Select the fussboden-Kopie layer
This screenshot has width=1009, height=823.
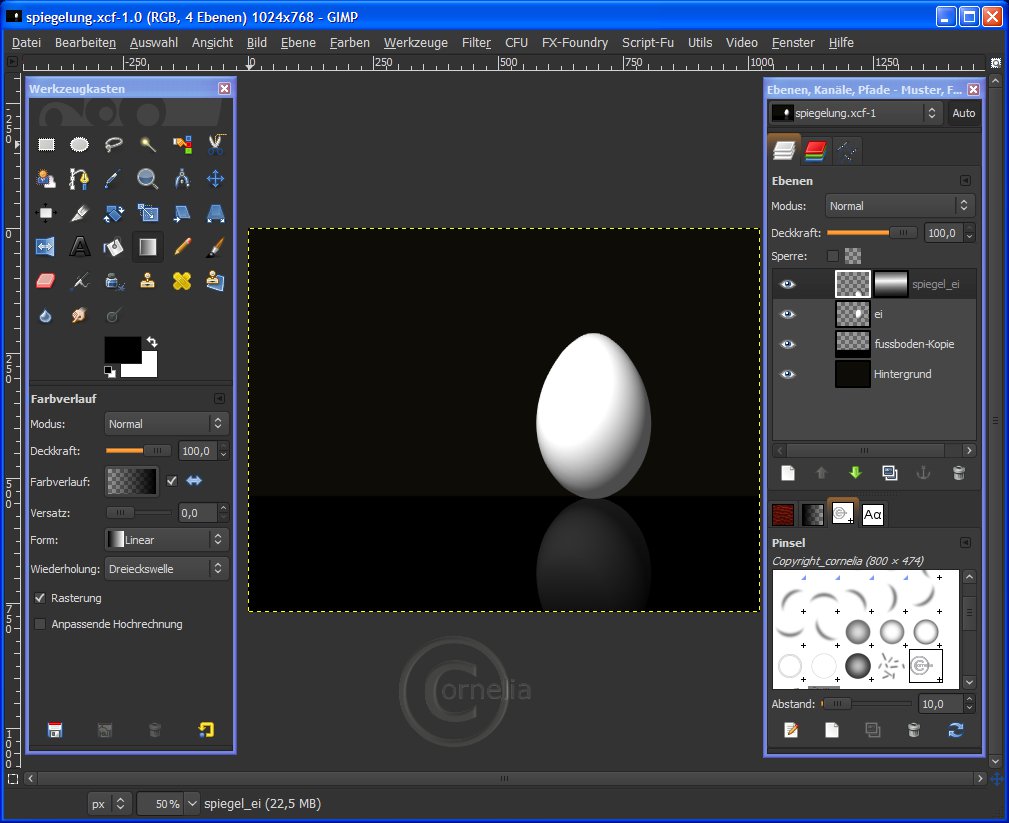coord(913,344)
